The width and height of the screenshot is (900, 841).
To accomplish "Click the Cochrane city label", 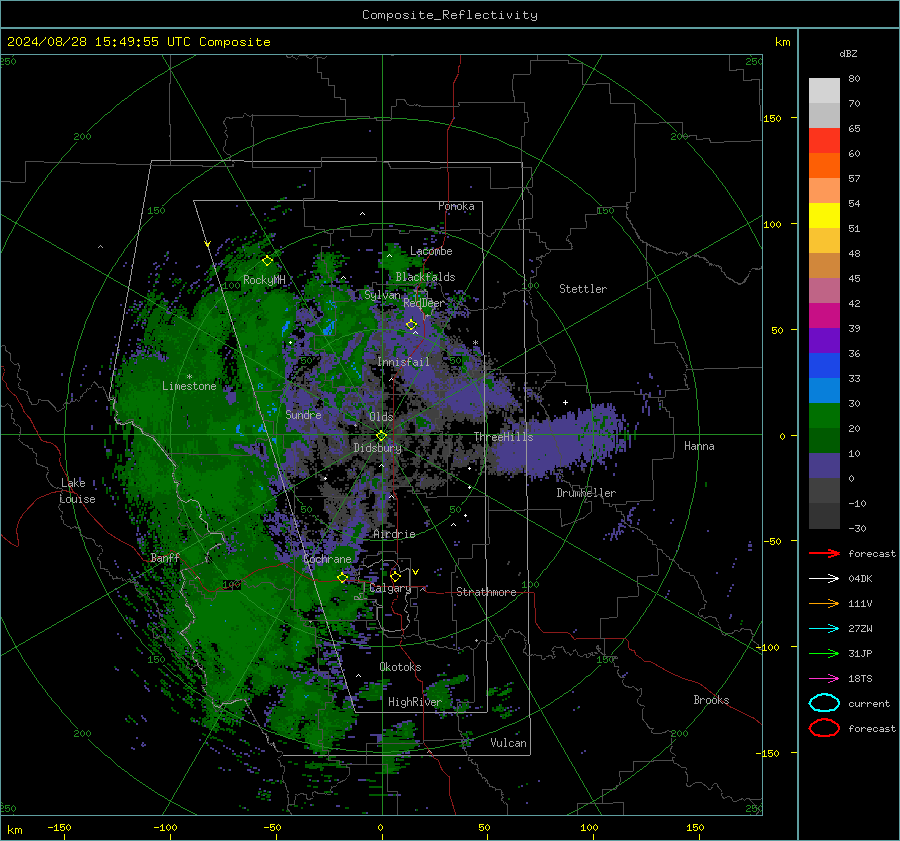I will pos(327,559).
